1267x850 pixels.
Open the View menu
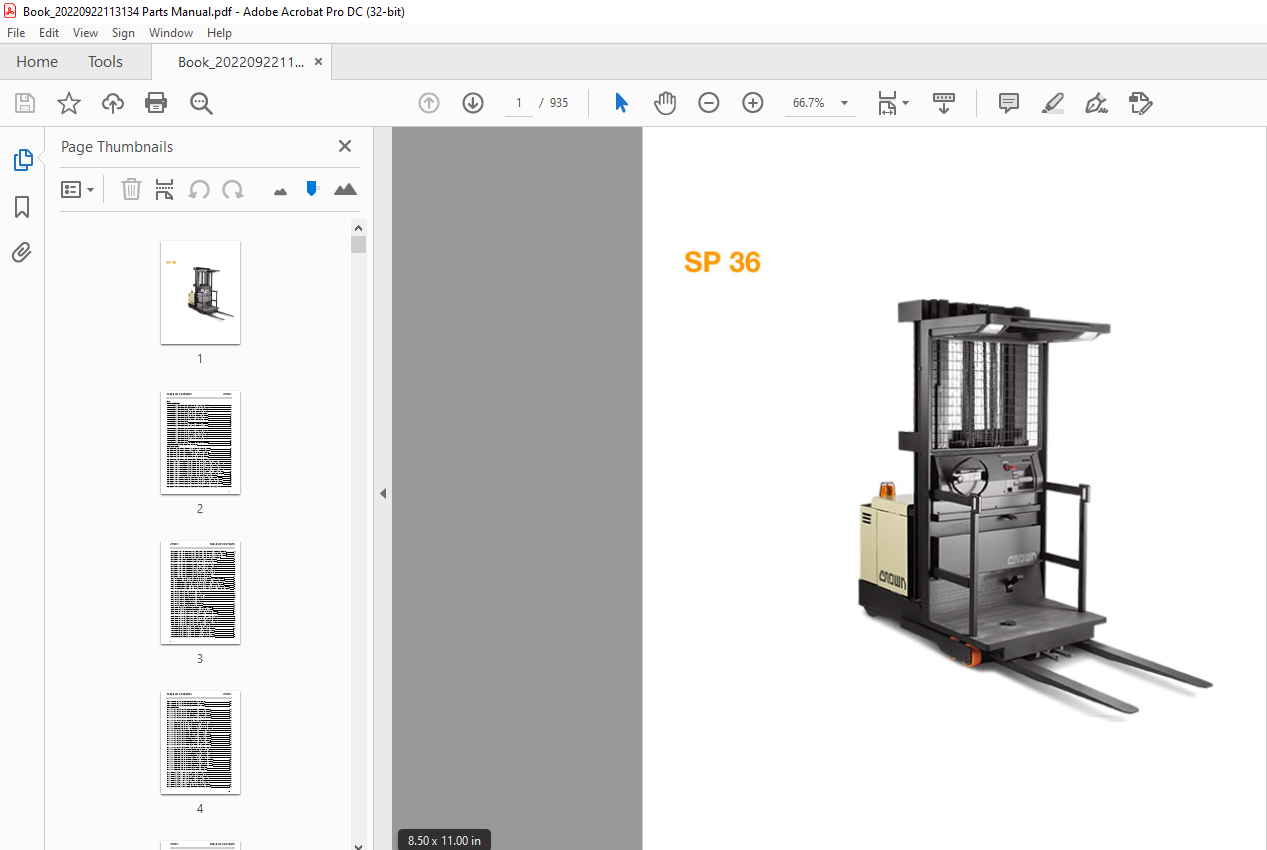point(86,33)
